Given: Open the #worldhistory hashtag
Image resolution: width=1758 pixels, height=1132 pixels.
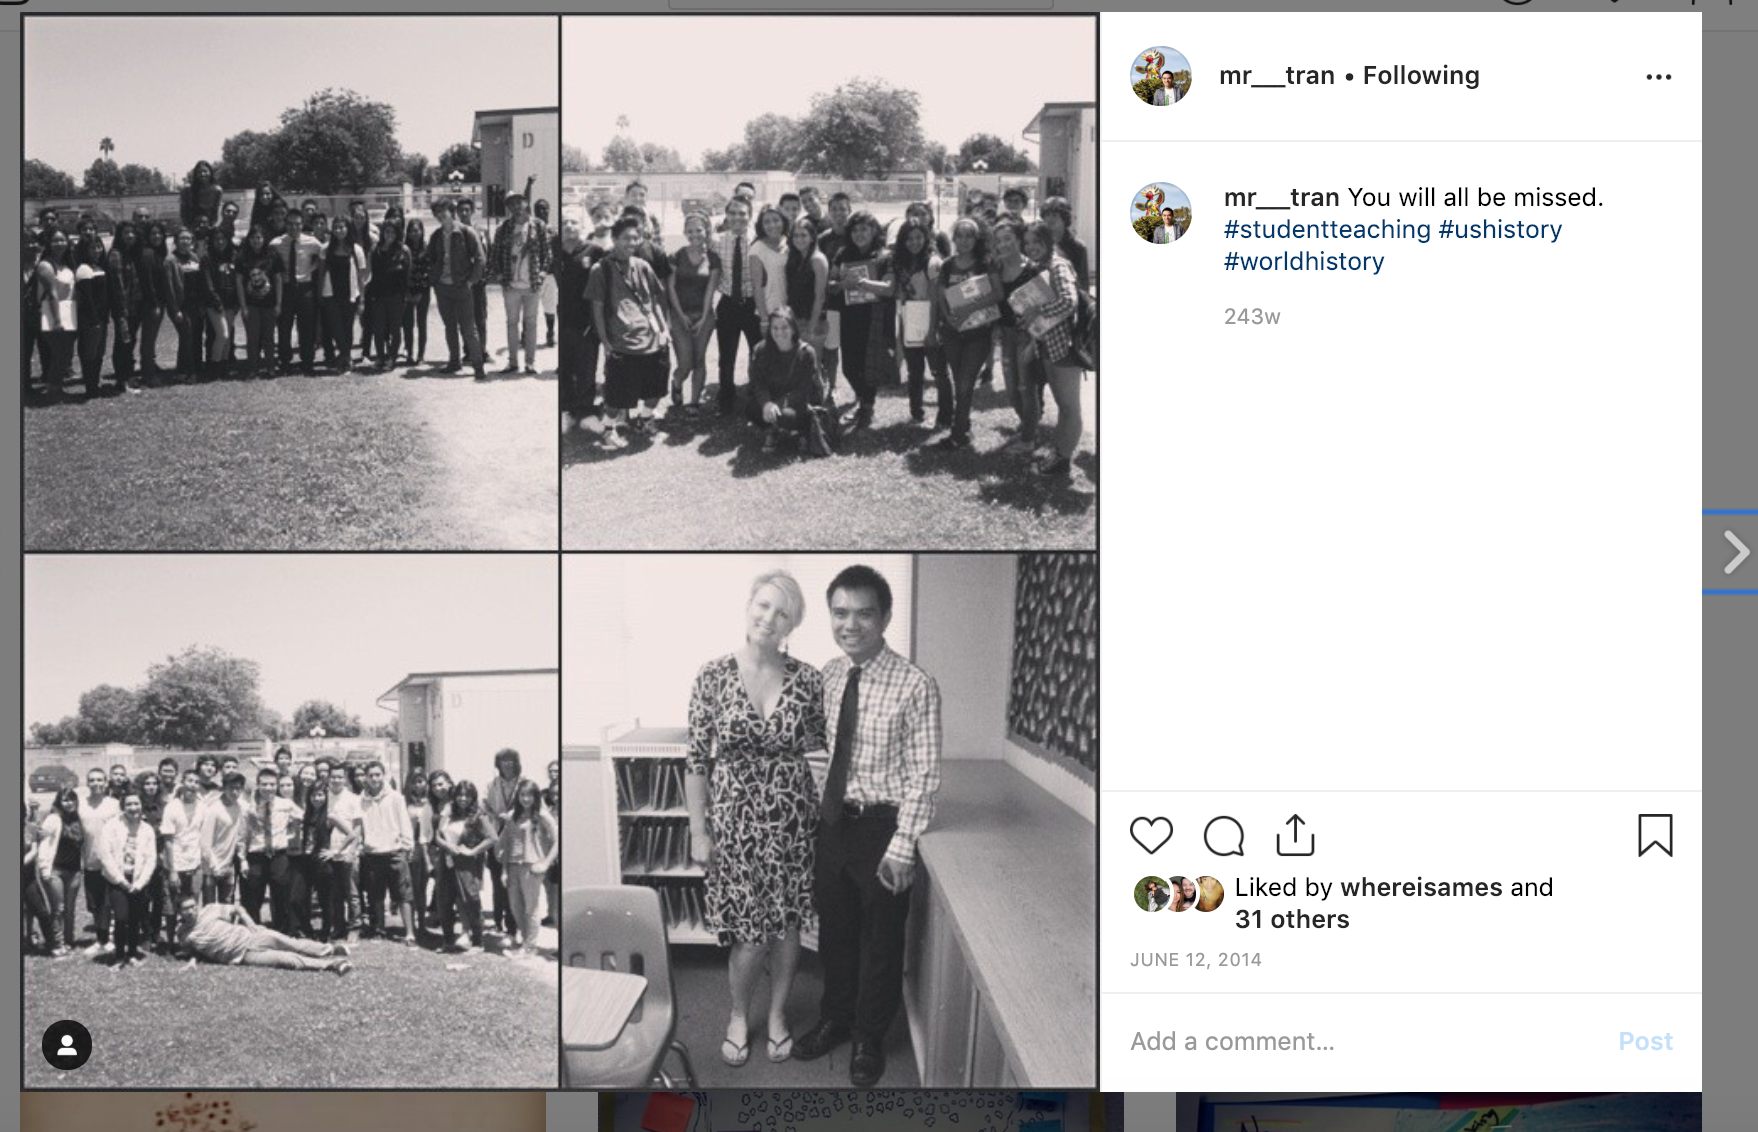Looking at the screenshot, I should [1304, 262].
